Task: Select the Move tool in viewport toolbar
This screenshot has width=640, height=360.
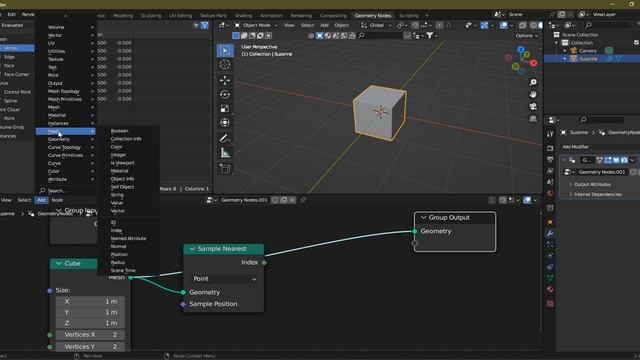Action: pyautogui.click(x=225, y=80)
